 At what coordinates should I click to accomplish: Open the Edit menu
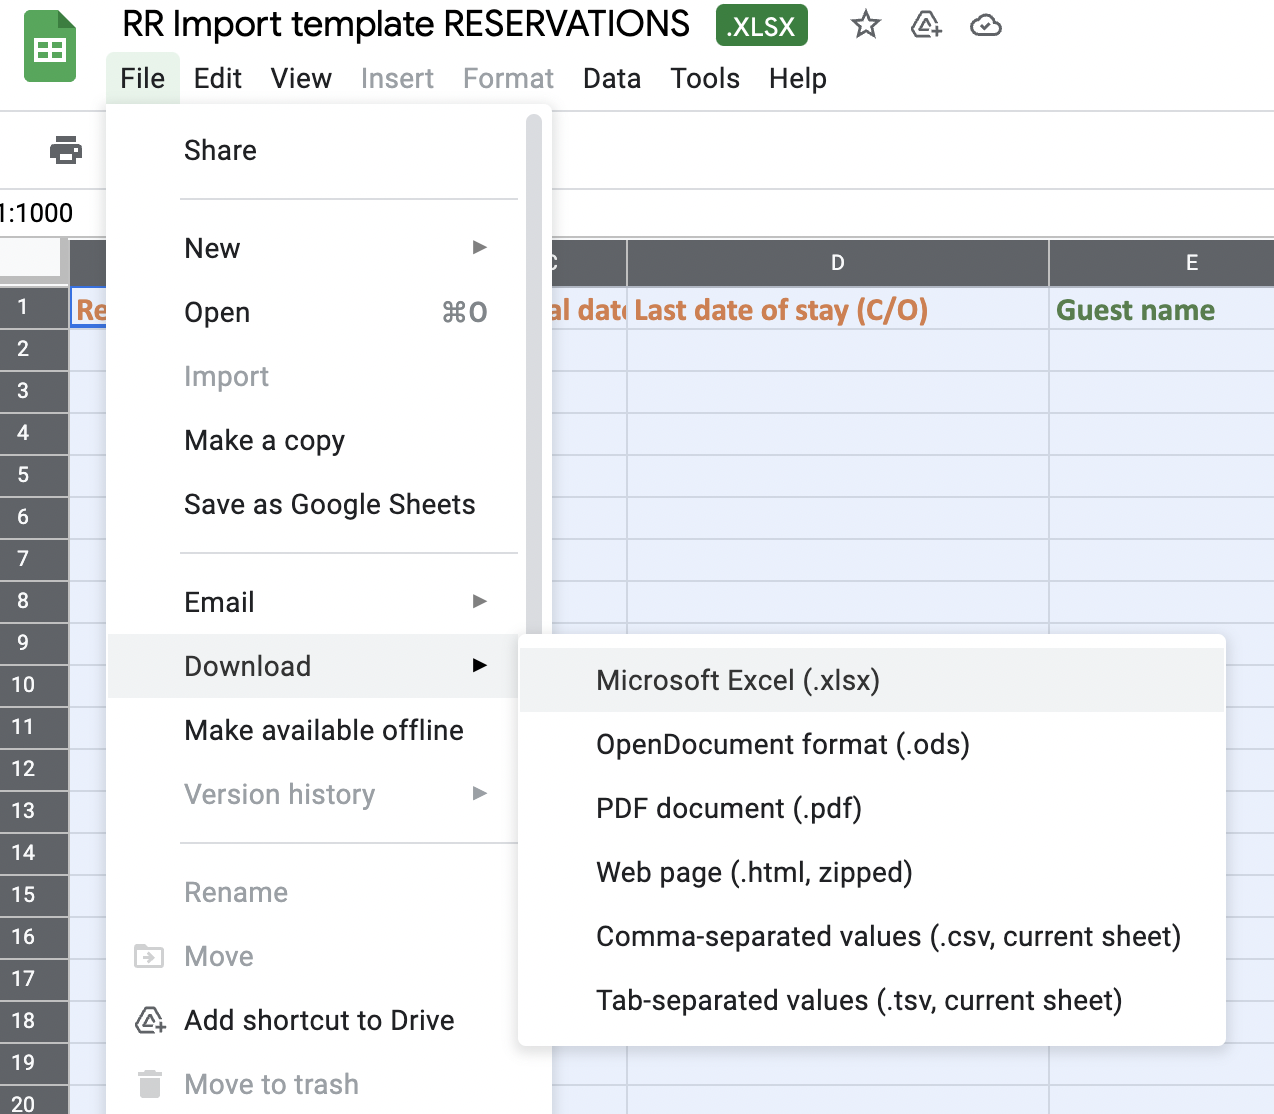(x=218, y=78)
